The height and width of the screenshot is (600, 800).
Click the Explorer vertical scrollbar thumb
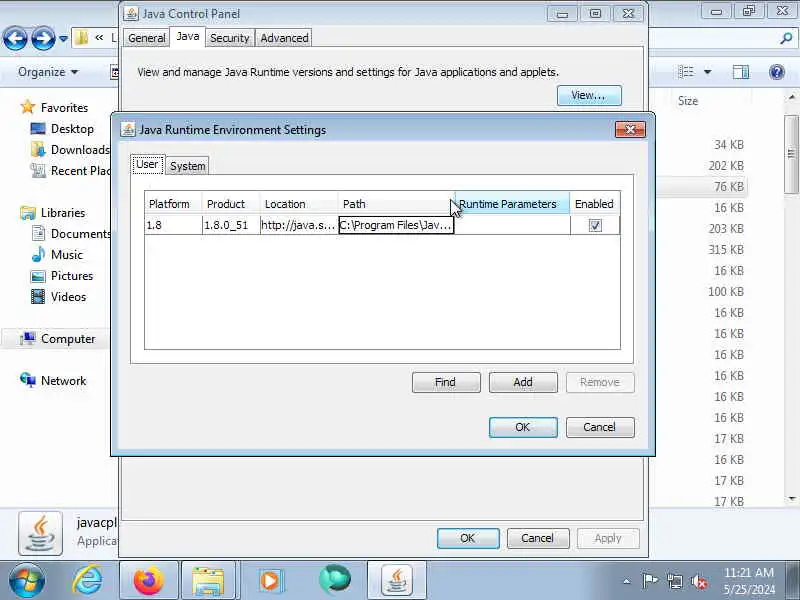792,154
